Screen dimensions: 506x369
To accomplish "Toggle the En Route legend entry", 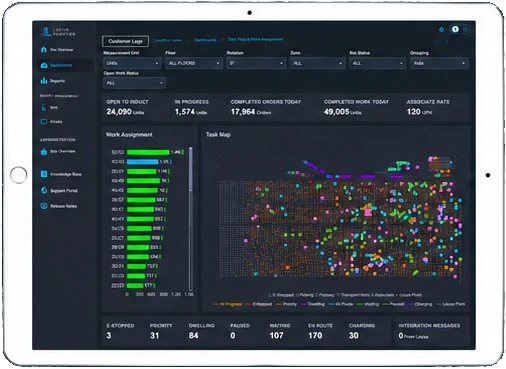I will (341, 304).
